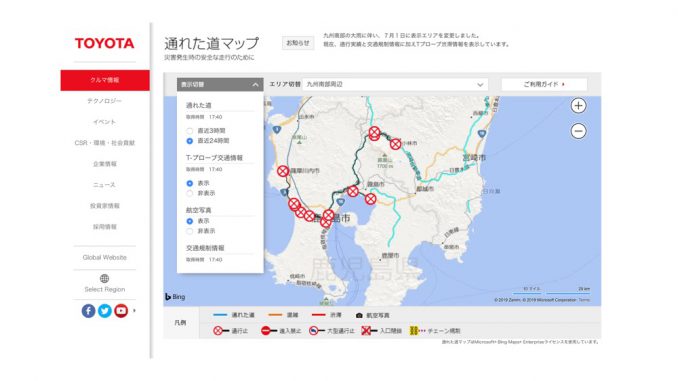
Task: Click the globe Select Region icon
Action: pos(104,278)
